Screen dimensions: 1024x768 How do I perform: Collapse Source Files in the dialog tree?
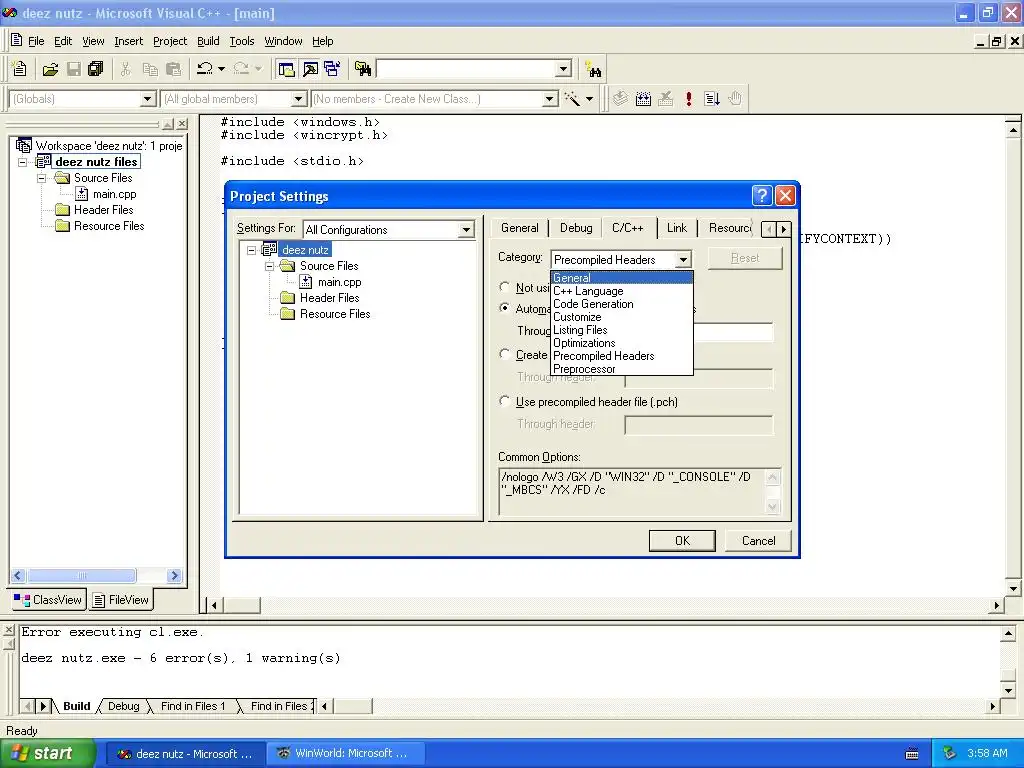270,266
